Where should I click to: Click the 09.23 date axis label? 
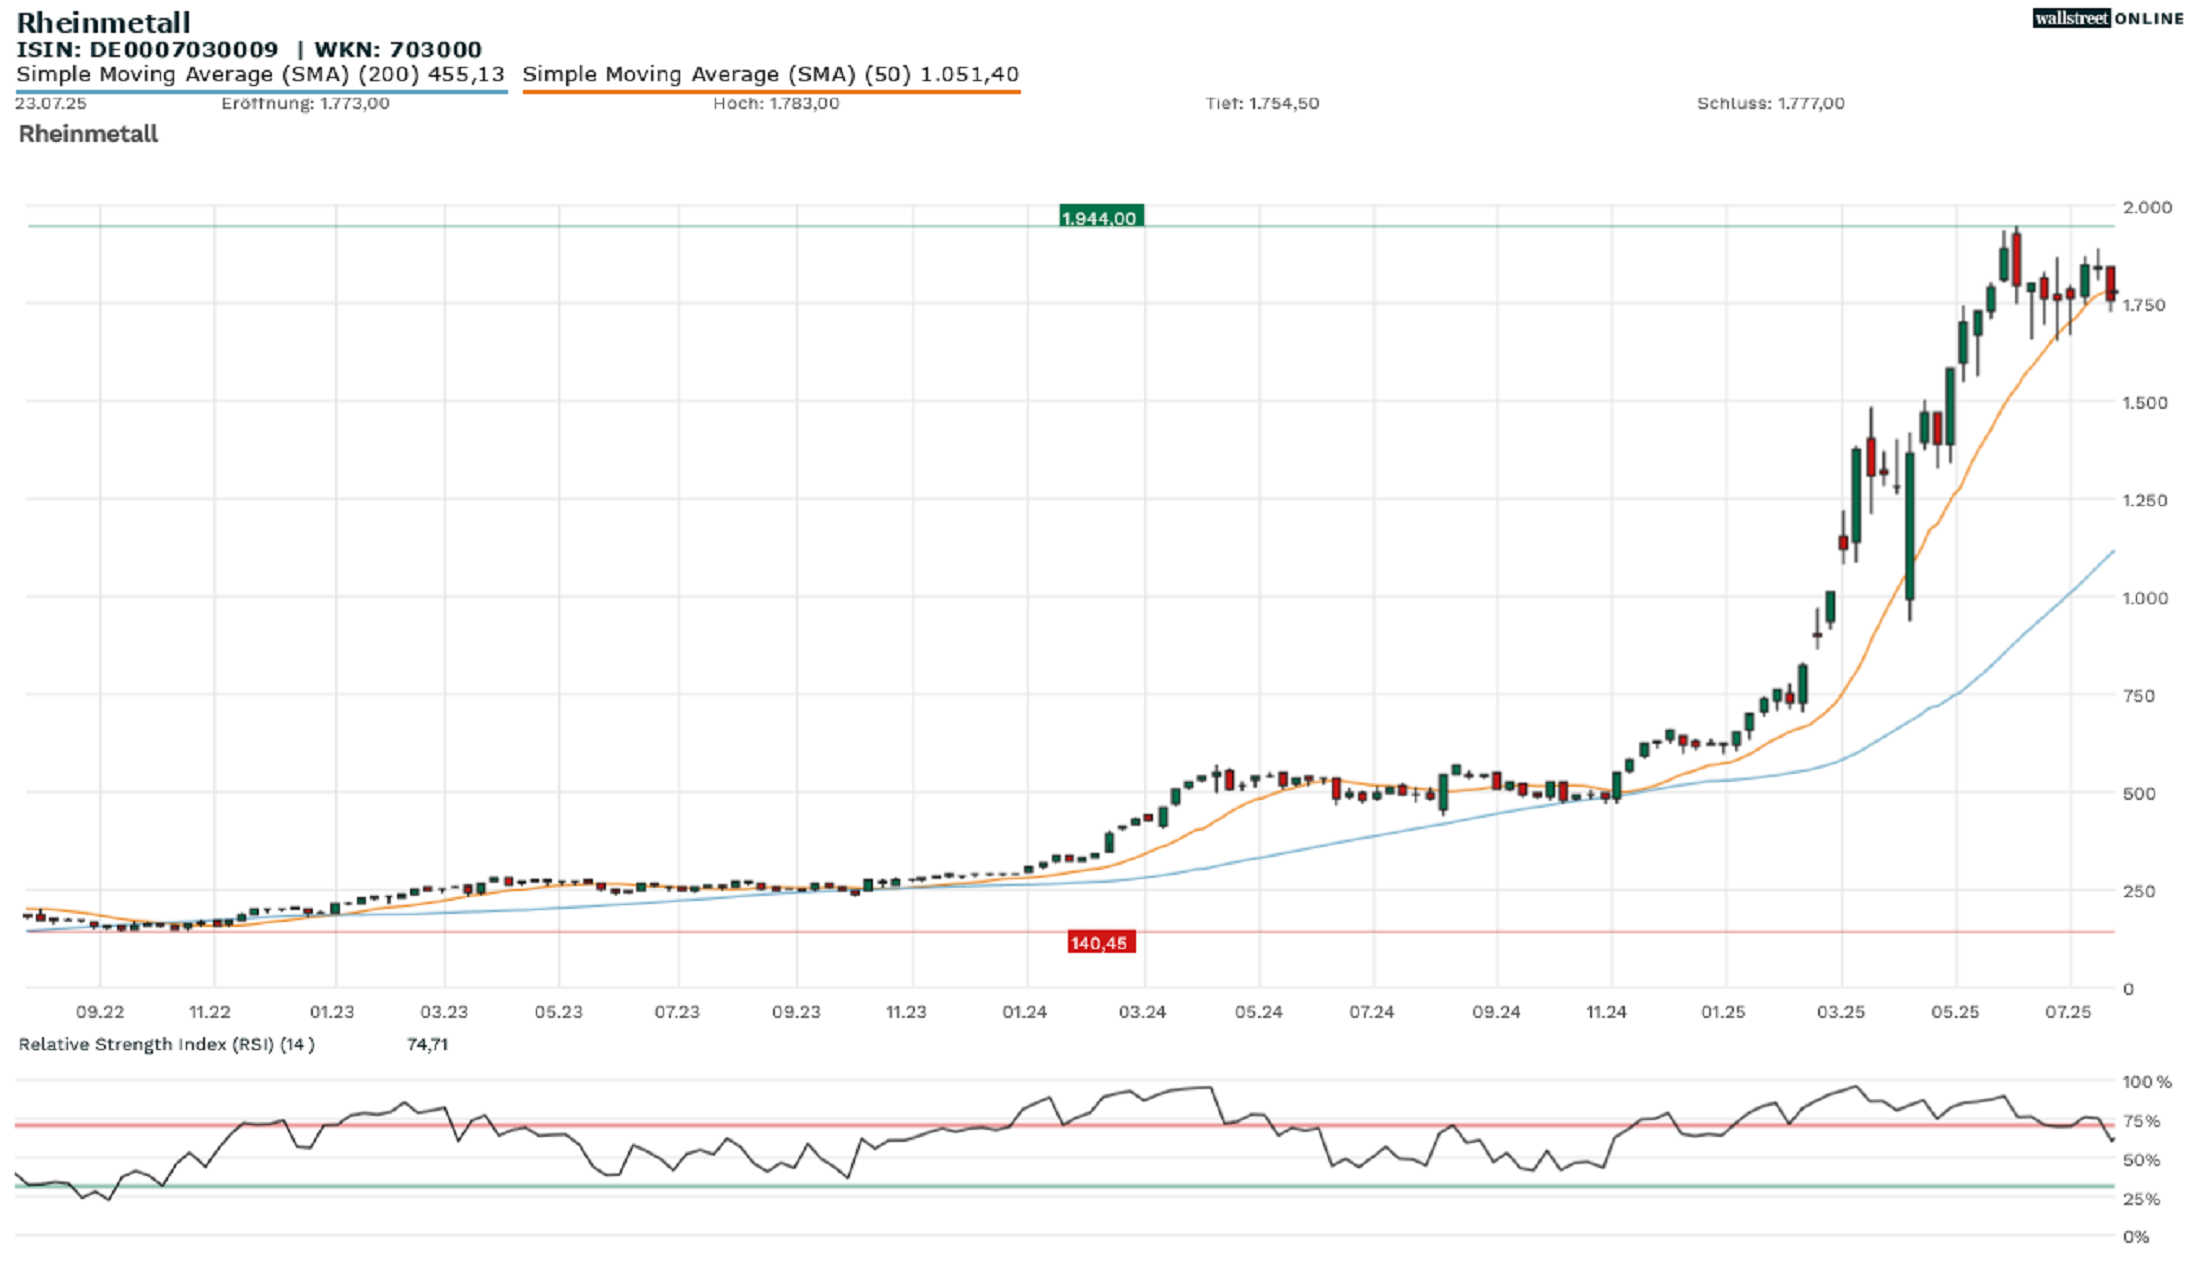[x=796, y=1012]
